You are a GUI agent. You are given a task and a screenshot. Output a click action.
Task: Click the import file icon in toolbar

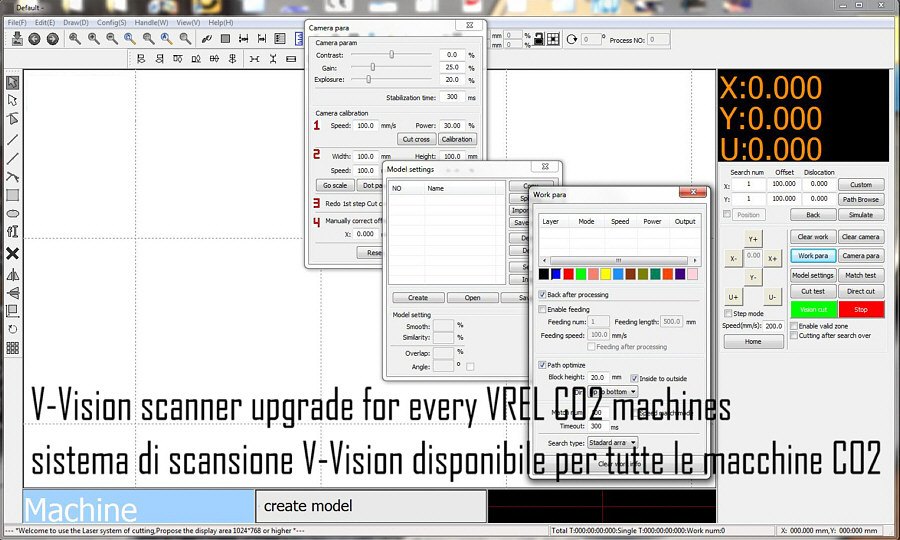click(x=17, y=39)
